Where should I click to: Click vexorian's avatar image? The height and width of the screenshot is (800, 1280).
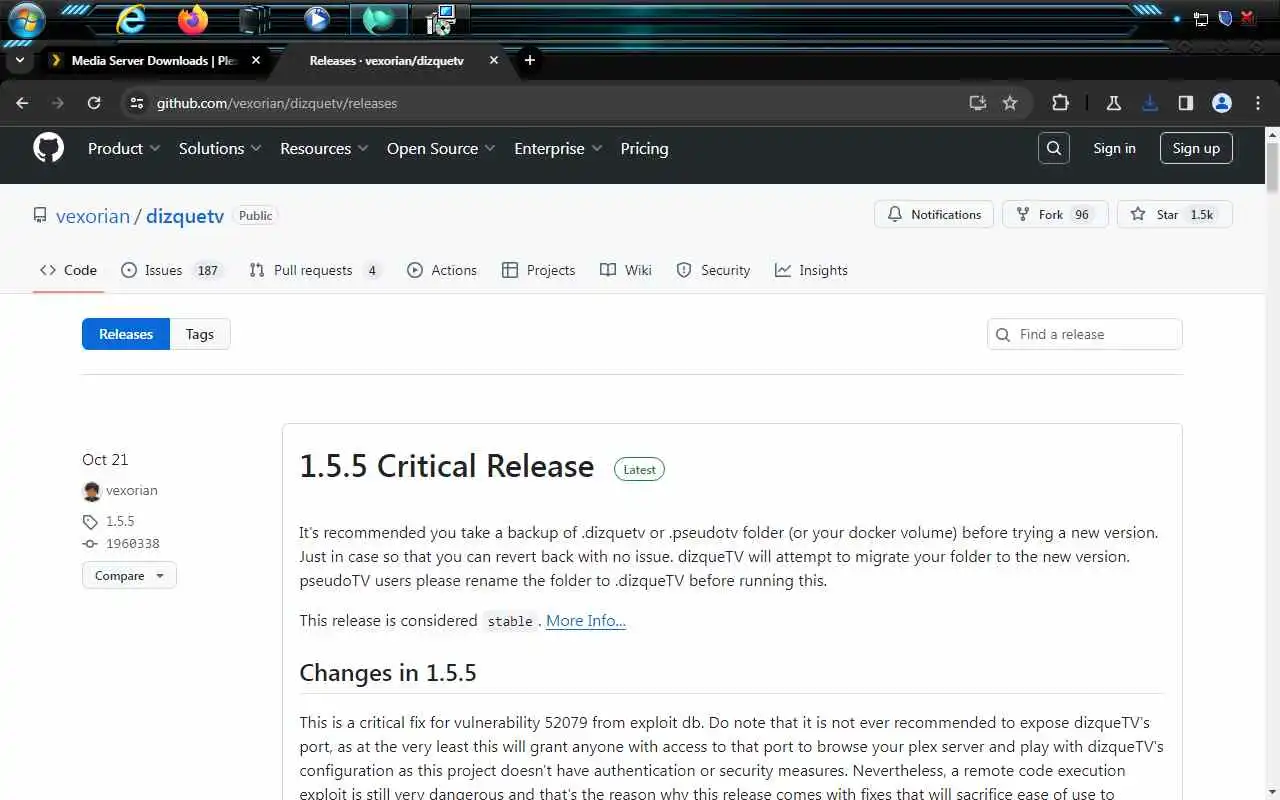92,491
